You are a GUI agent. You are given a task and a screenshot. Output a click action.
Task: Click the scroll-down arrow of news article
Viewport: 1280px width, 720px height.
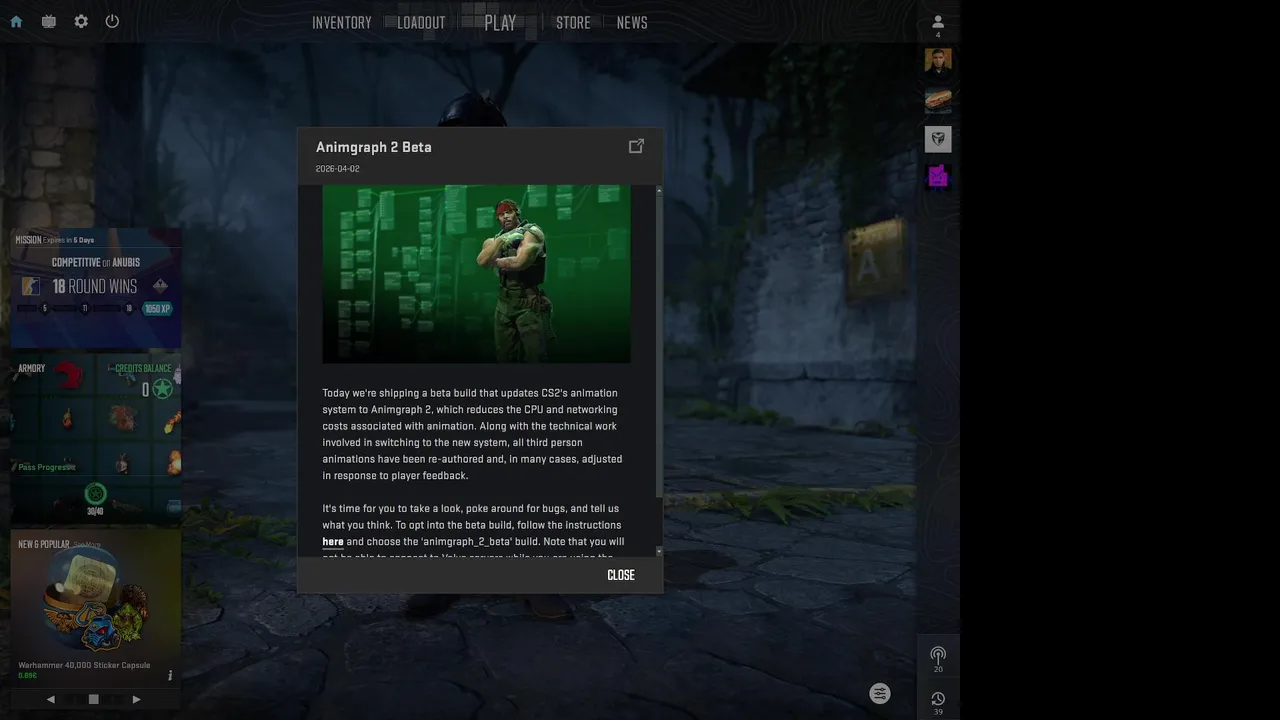pos(658,551)
